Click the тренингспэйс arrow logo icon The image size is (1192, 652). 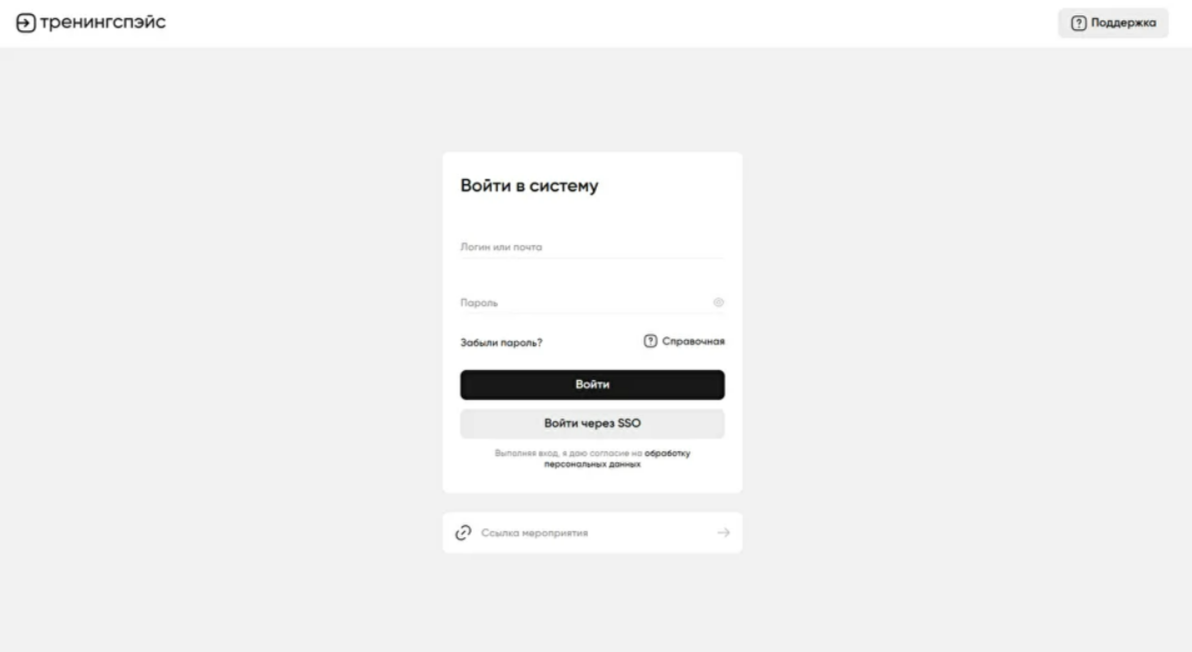point(24,23)
